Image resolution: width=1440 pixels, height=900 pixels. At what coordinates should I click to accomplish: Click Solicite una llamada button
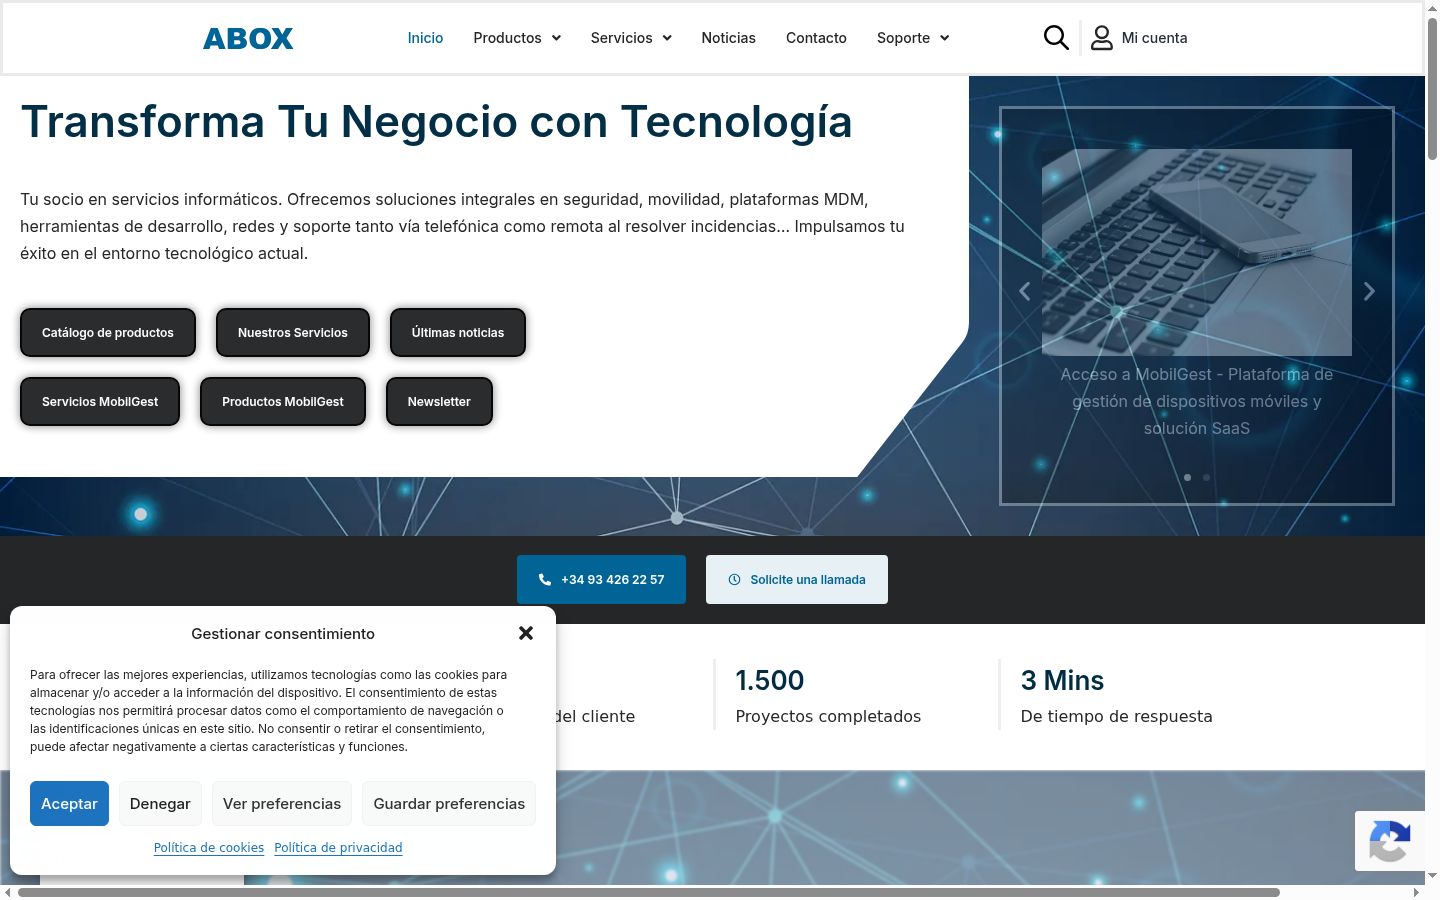(x=797, y=579)
